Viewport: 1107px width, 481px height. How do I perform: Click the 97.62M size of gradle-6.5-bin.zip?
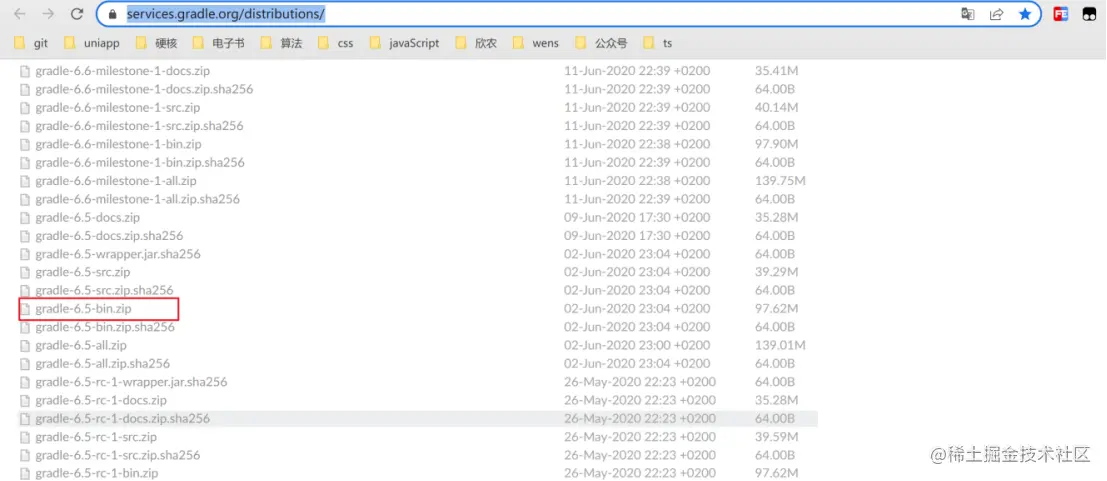[777, 309]
